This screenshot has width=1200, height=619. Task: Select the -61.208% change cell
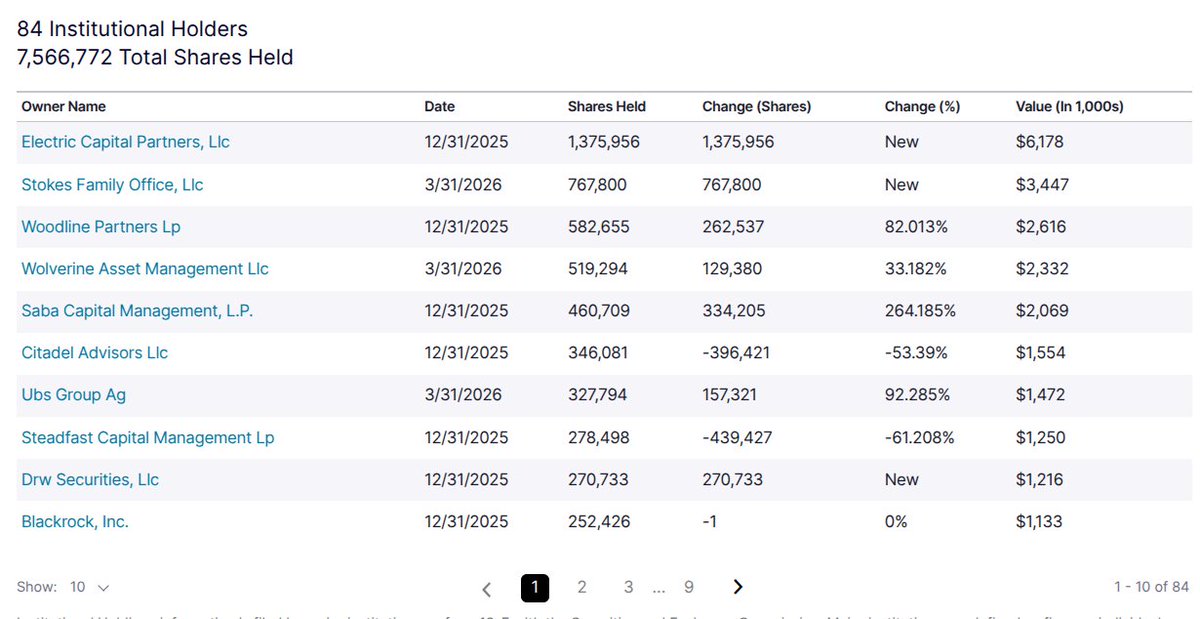pyautogui.click(x=920, y=438)
